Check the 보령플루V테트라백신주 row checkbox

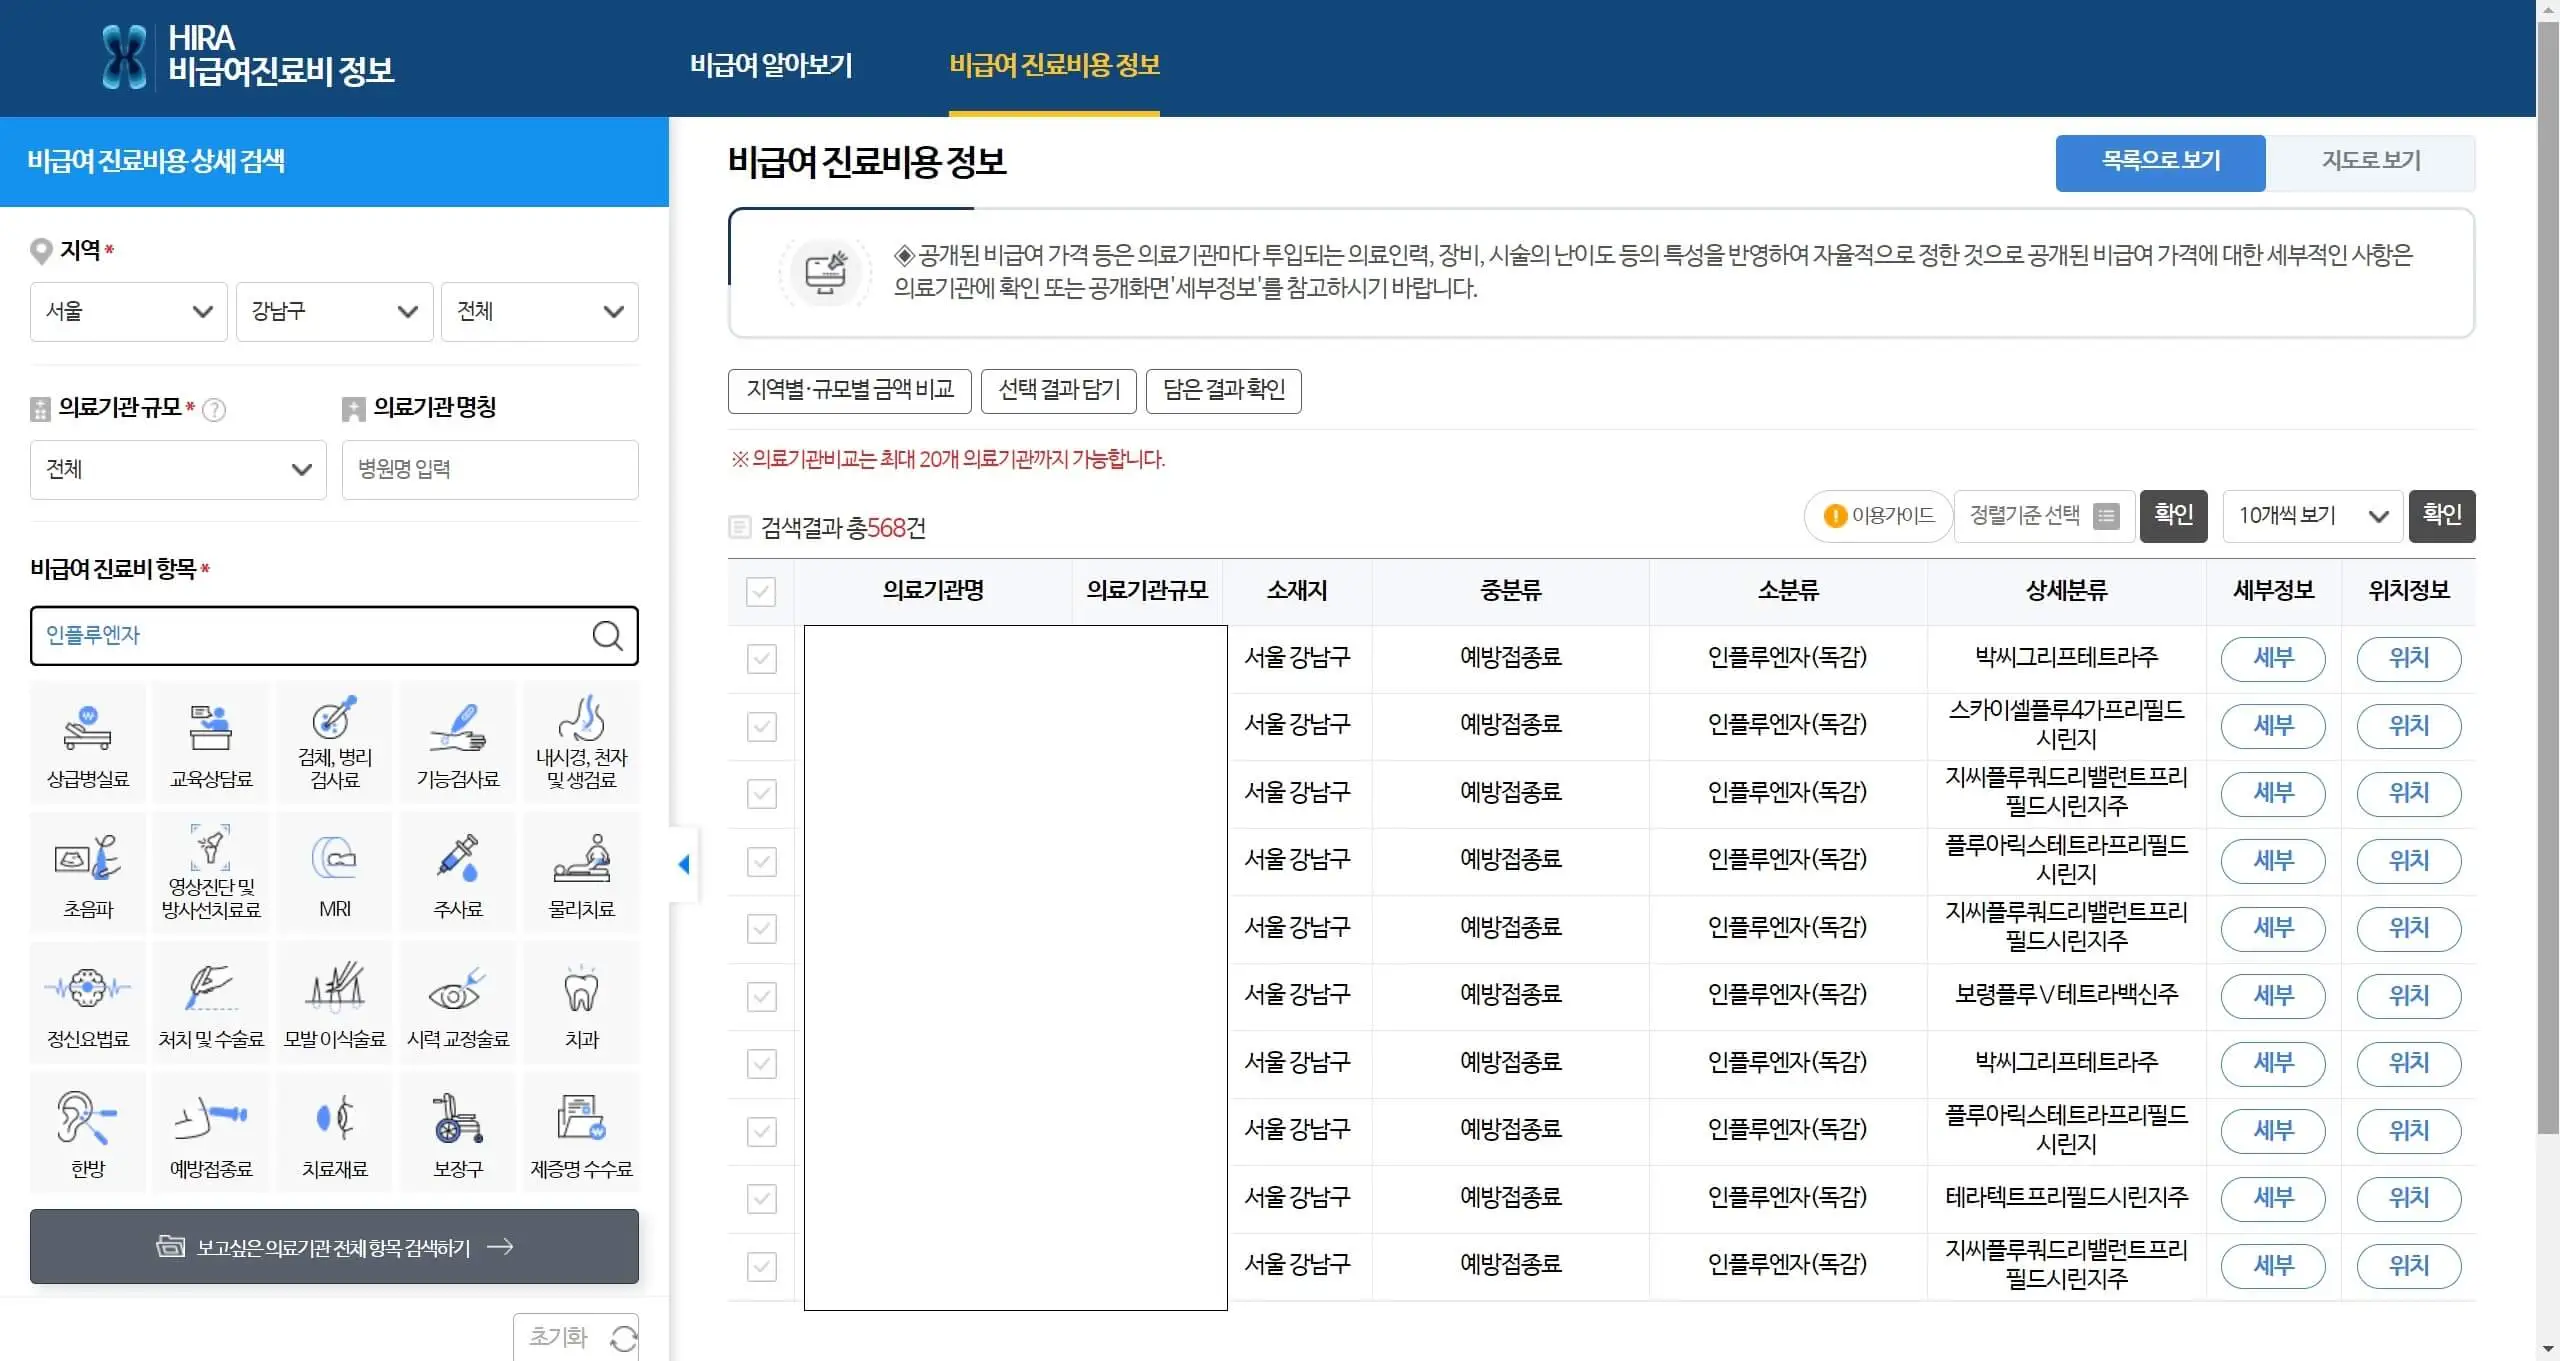point(762,996)
